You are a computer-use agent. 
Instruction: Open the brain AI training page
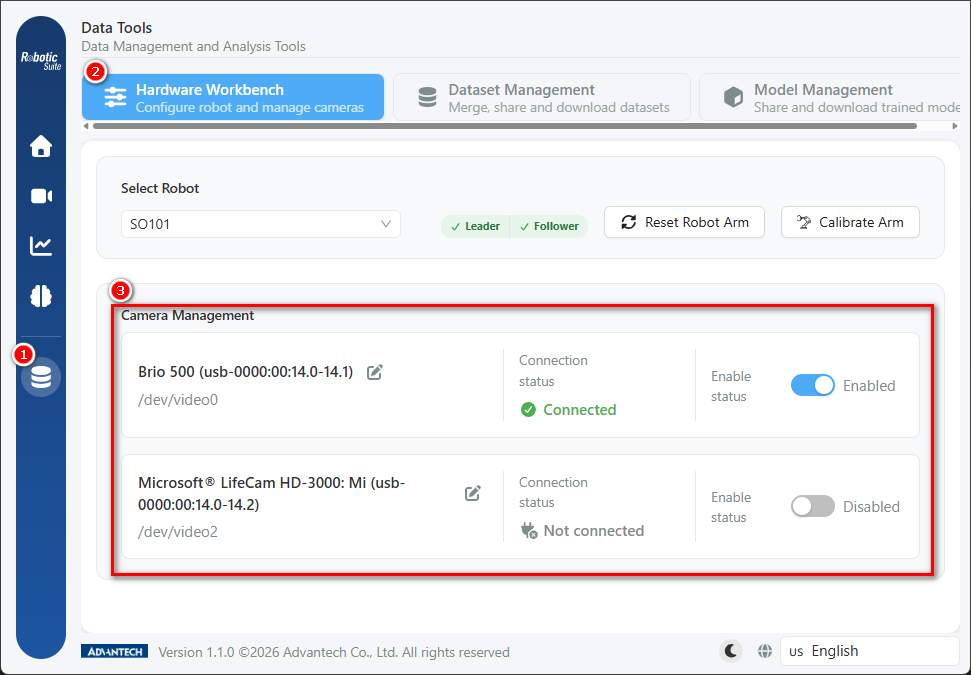coord(41,296)
